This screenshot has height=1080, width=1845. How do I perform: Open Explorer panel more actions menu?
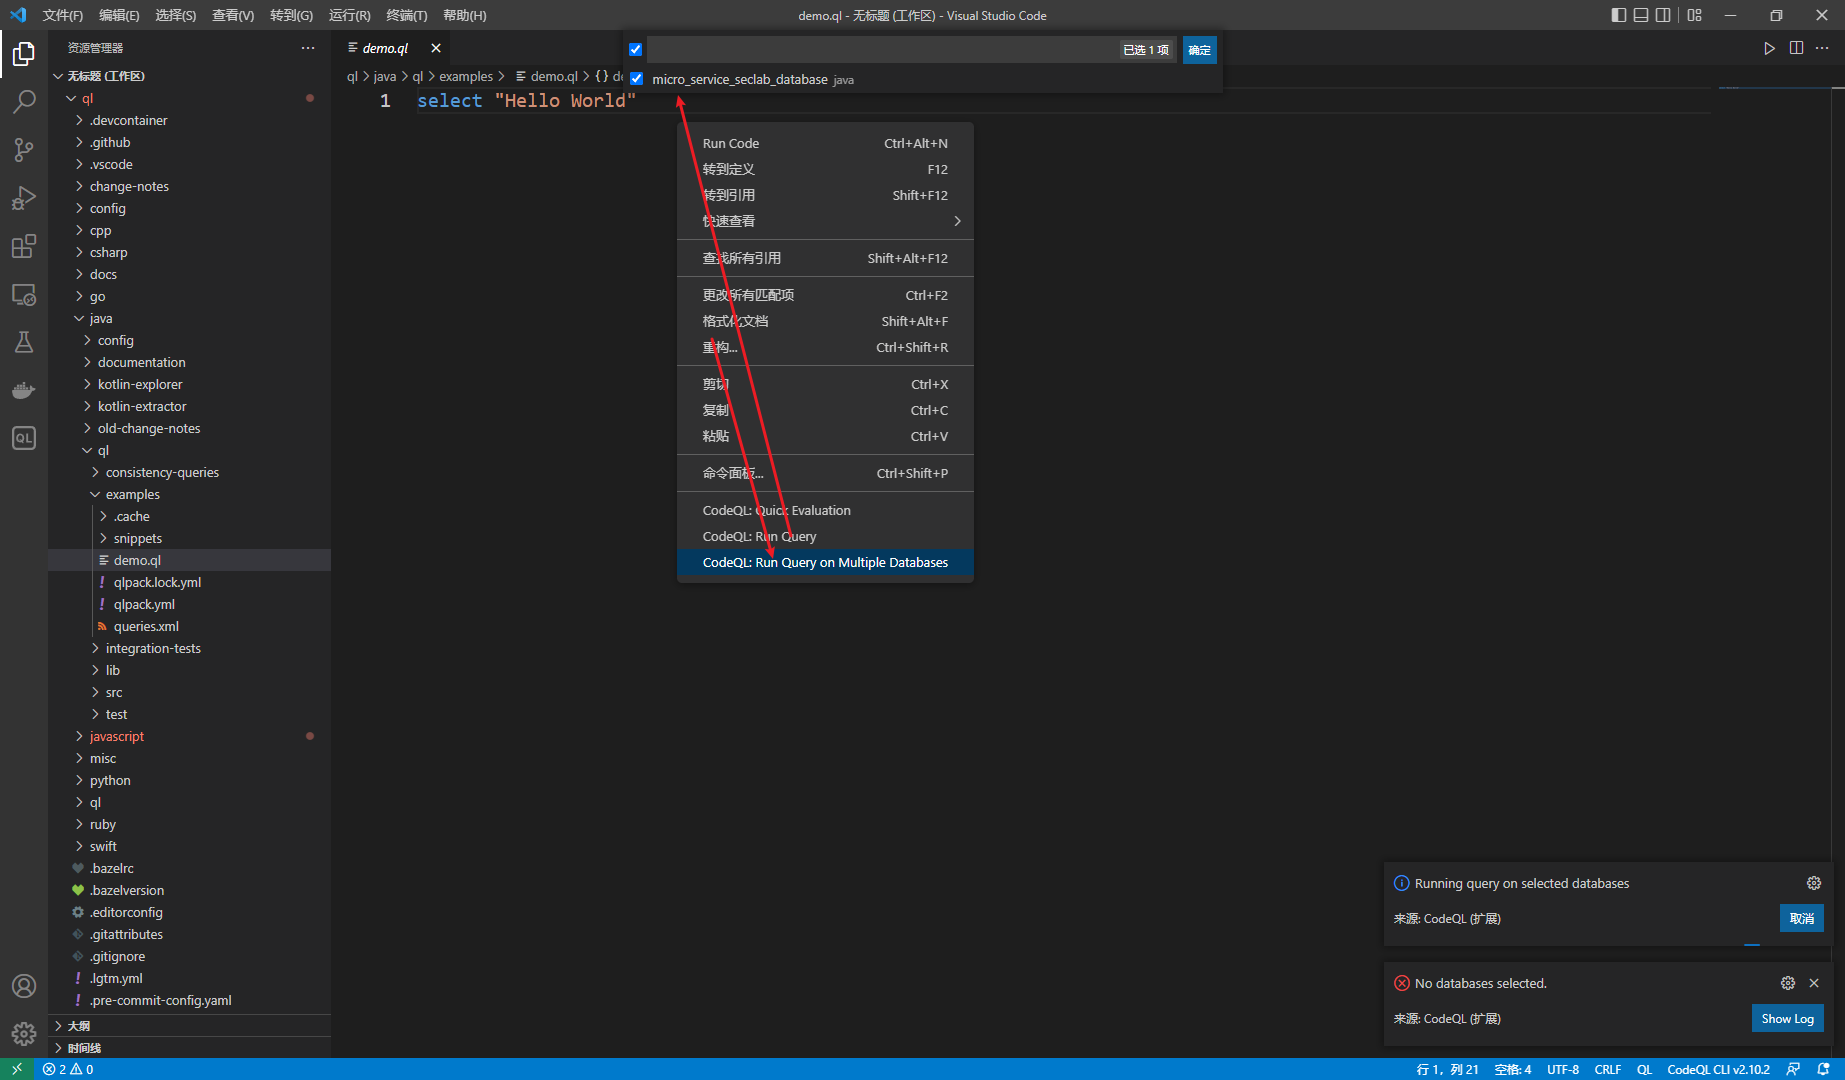click(x=308, y=48)
